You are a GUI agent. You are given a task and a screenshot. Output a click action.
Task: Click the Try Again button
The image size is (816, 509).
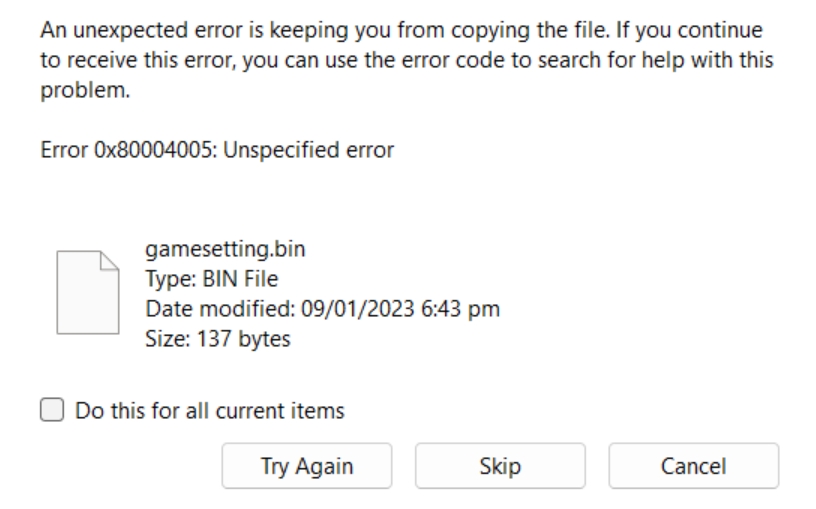(x=306, y=466)
